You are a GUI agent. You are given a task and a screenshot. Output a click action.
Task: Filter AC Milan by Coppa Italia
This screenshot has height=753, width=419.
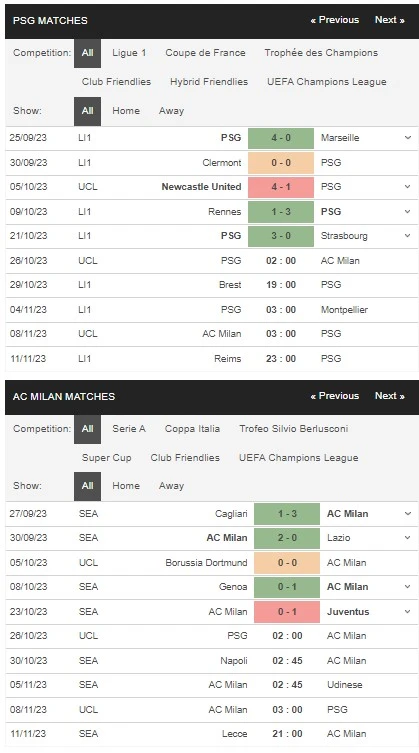pos(192,429)
